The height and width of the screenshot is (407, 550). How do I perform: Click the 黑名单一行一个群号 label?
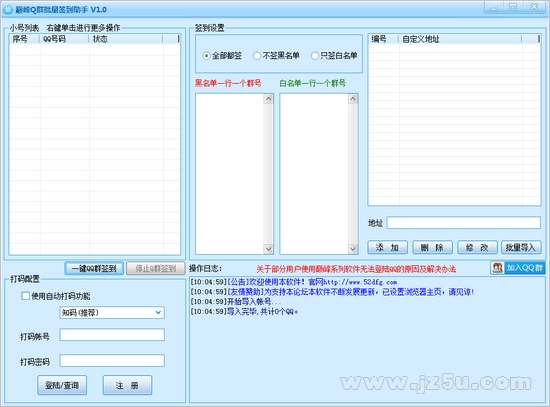tap(228, 83)
